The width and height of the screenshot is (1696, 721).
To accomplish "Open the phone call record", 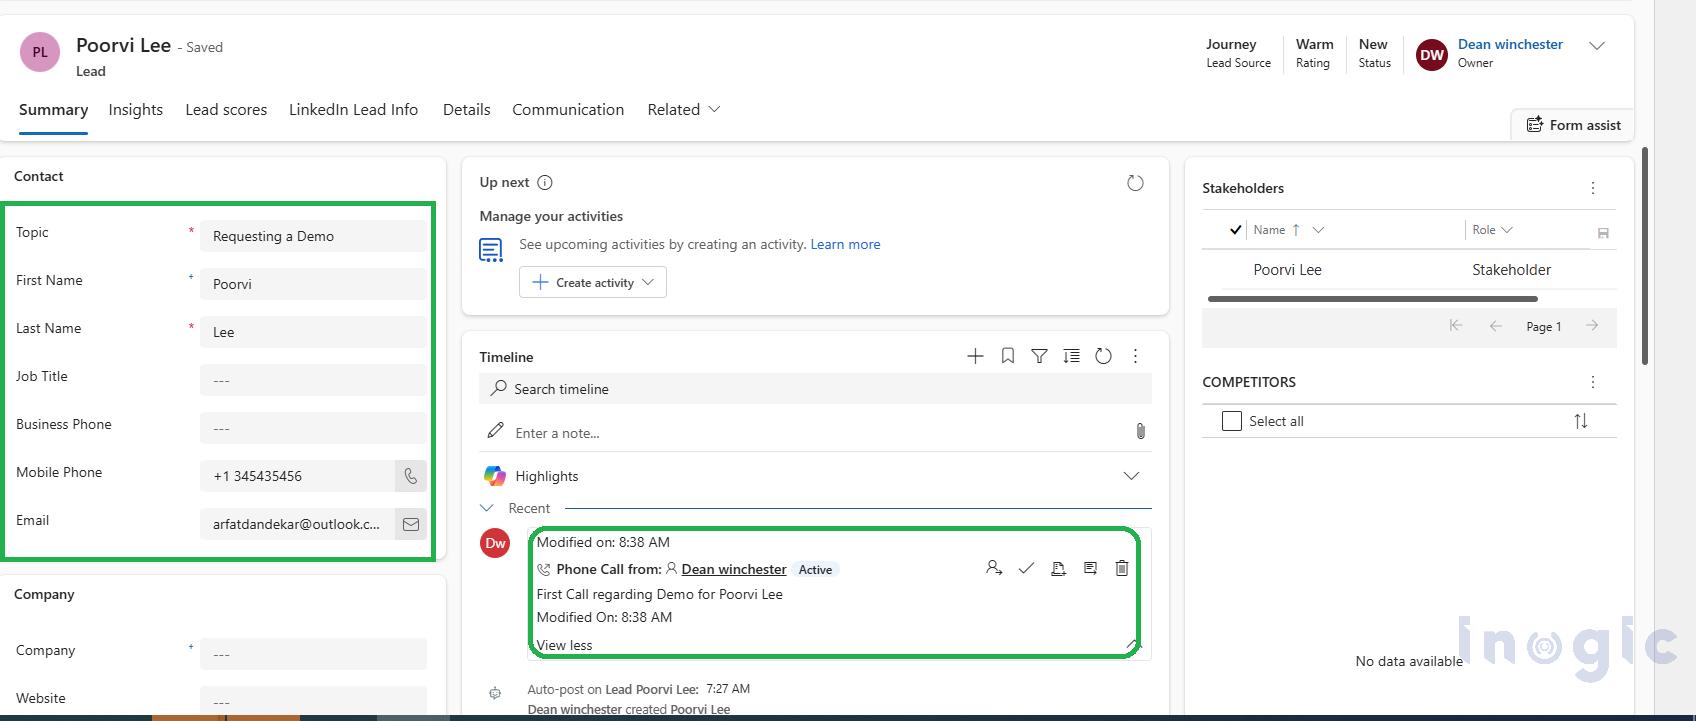I will click(x=1090, y=568).
